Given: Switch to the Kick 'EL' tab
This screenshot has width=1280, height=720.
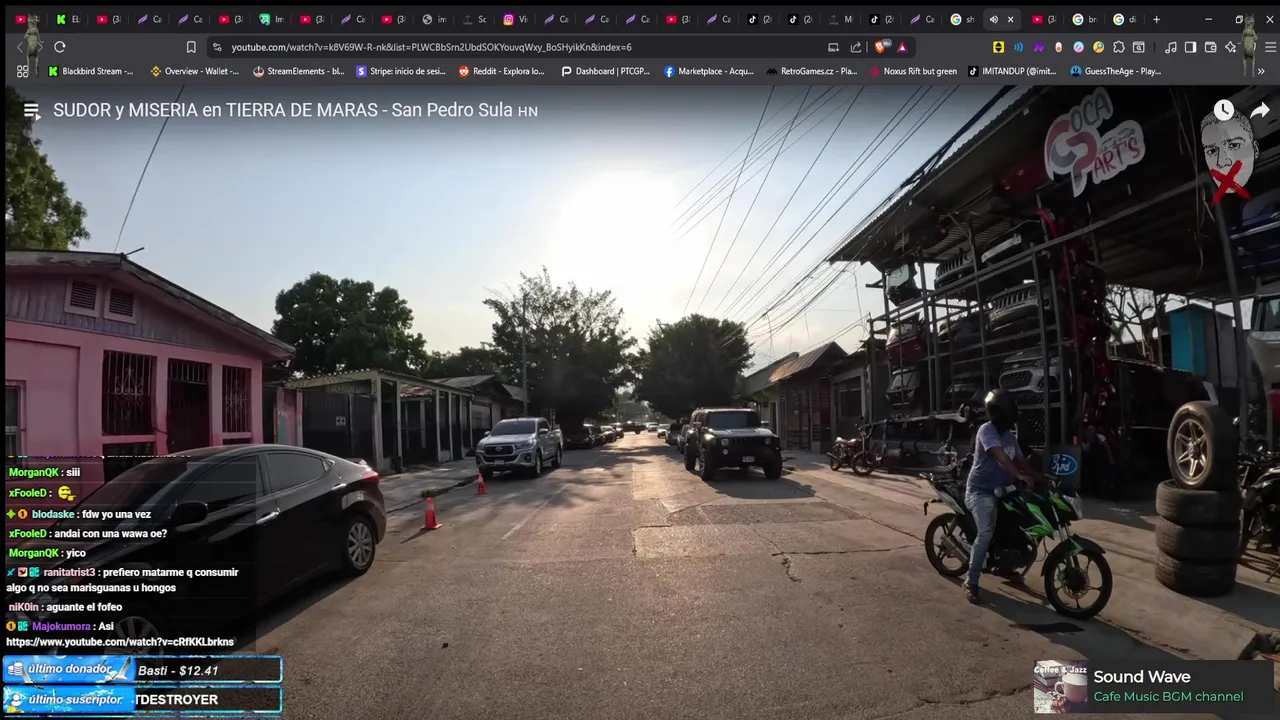Looking at the screenshot, I should (x=68, y=19).
